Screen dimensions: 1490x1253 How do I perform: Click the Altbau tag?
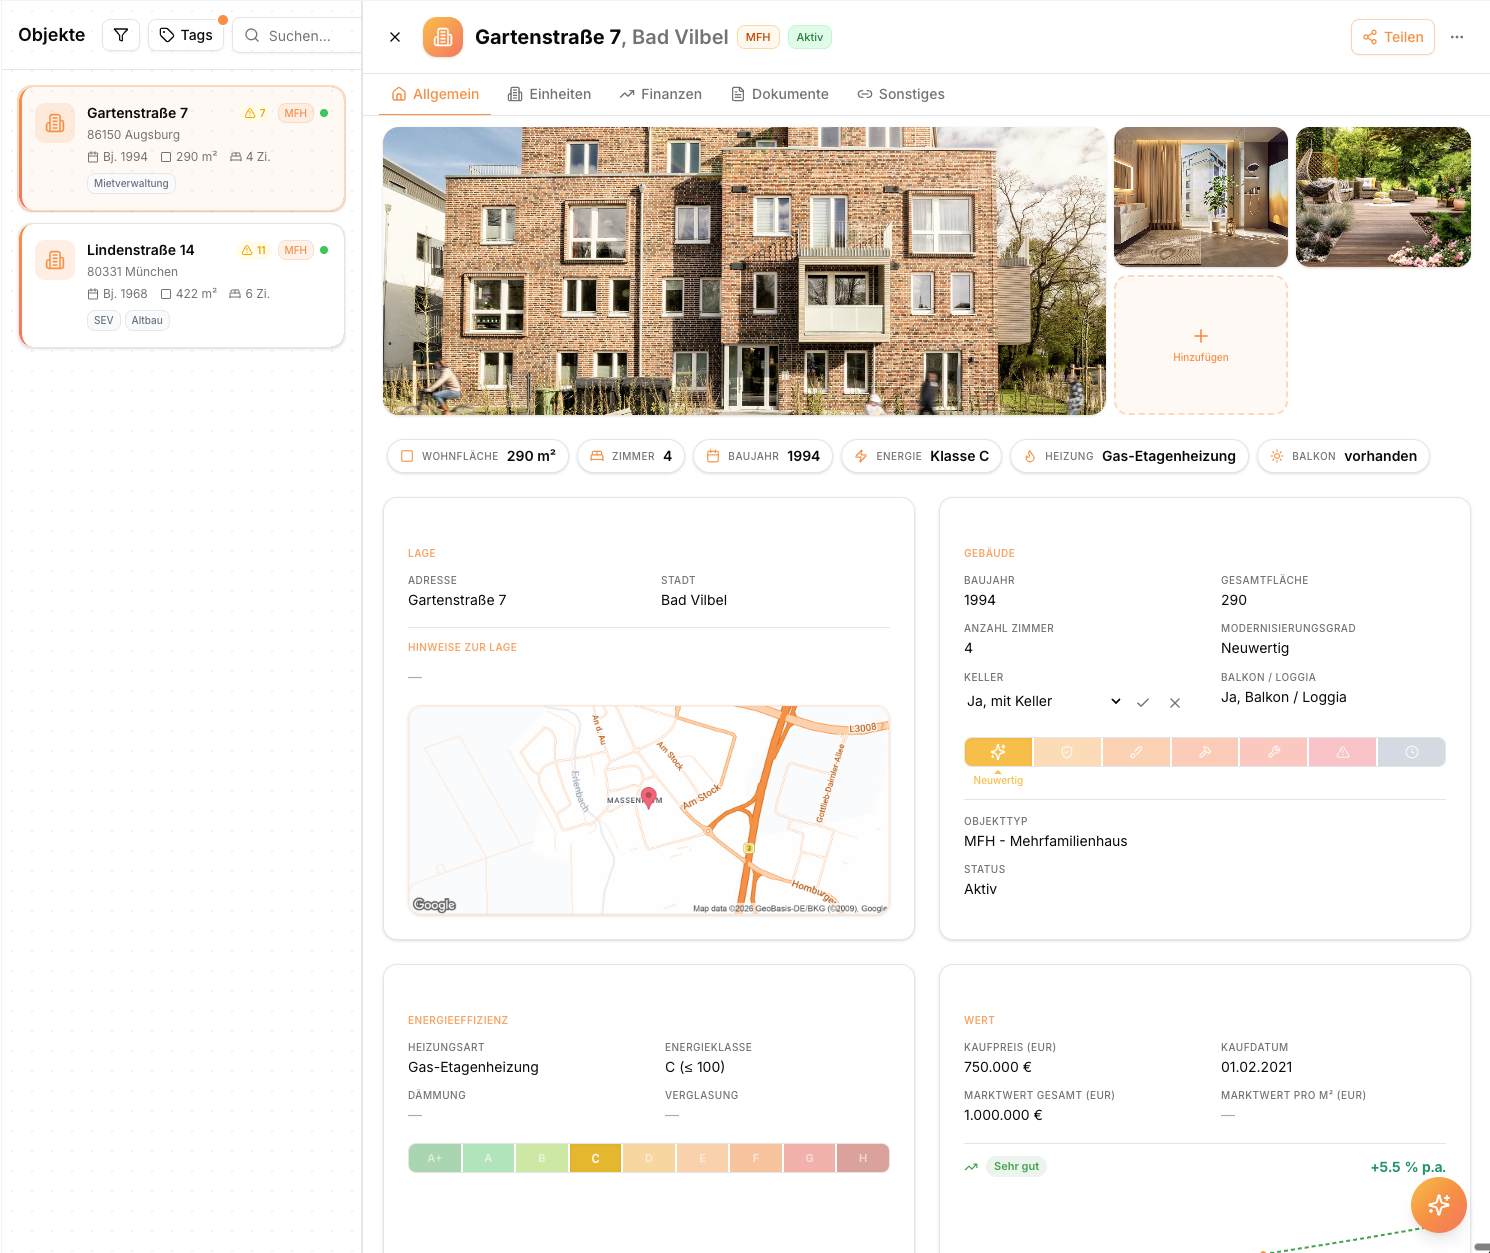click(147, 321)
